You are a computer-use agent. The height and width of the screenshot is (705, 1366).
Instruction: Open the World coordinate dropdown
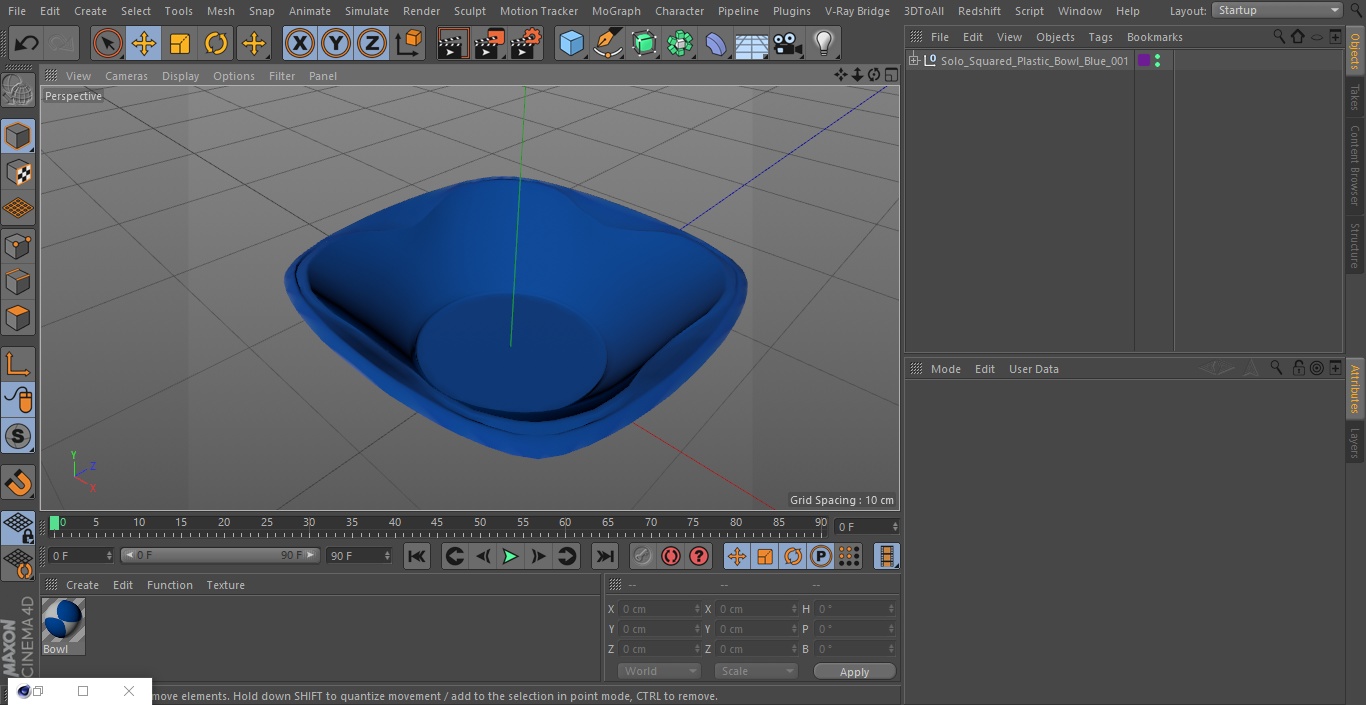(658, 671)
